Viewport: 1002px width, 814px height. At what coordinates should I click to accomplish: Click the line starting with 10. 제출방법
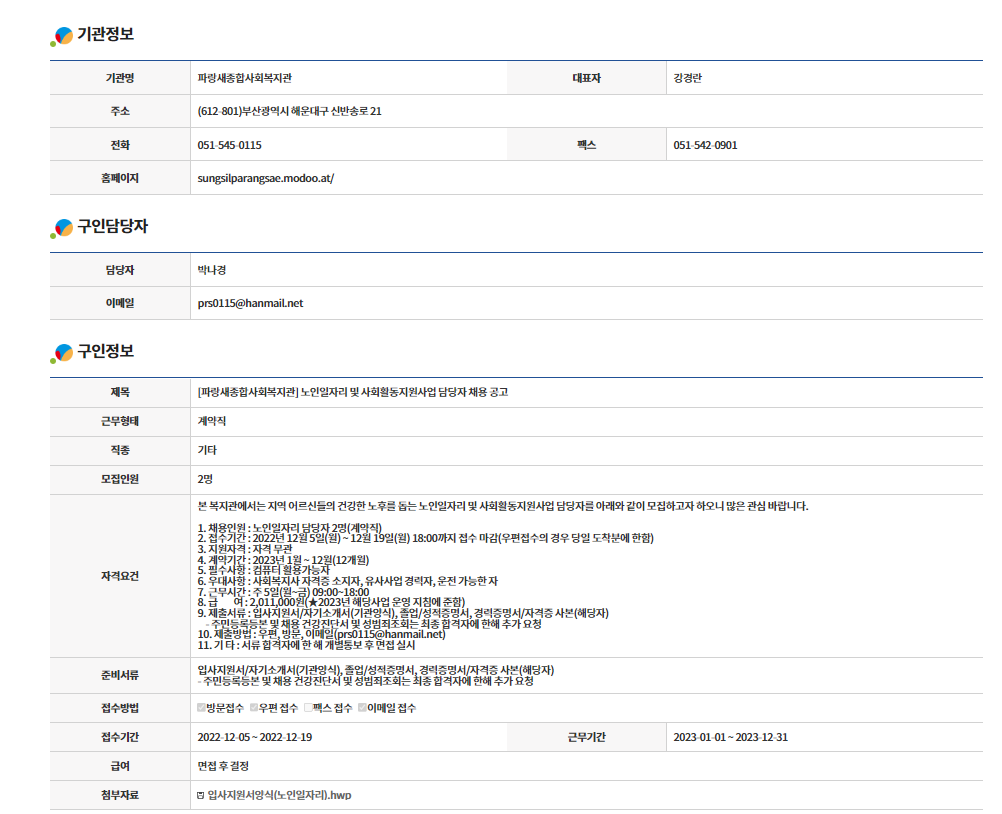[x=321, y=634]
